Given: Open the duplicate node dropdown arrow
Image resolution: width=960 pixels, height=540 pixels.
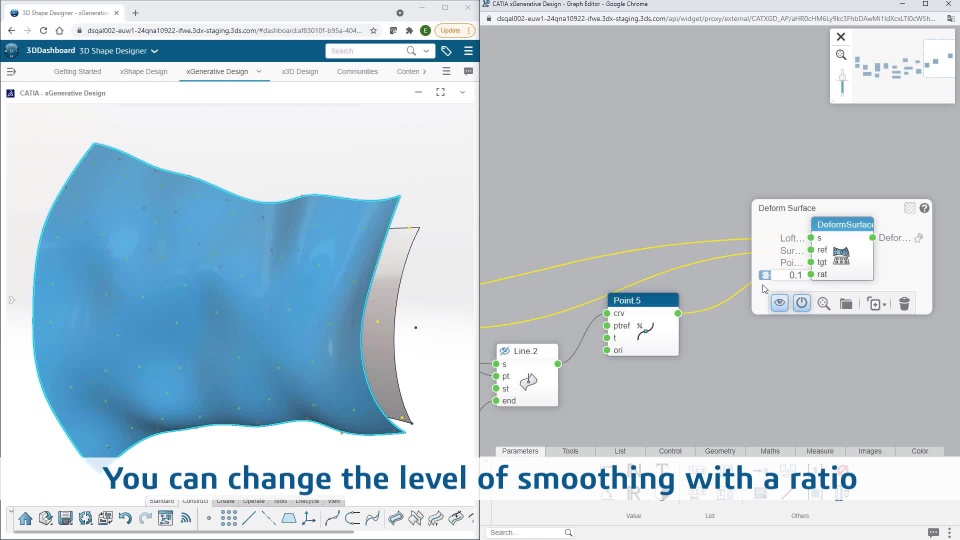Looking at the screenshot, I should pos(885,305).
